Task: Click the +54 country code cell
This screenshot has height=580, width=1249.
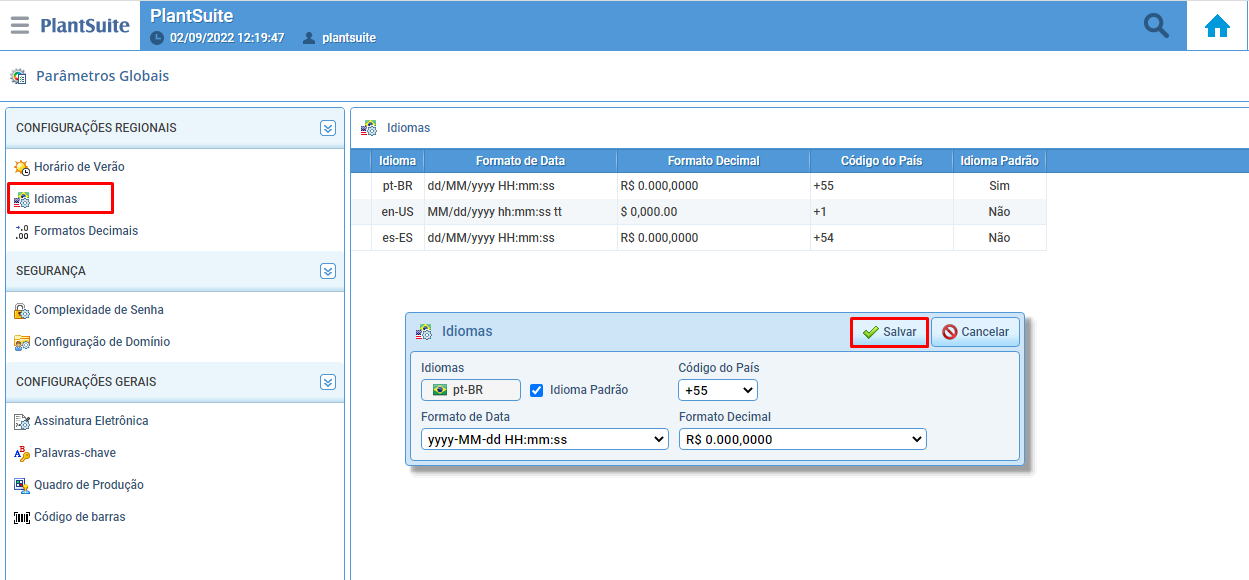Action: [x=881, y=238]
